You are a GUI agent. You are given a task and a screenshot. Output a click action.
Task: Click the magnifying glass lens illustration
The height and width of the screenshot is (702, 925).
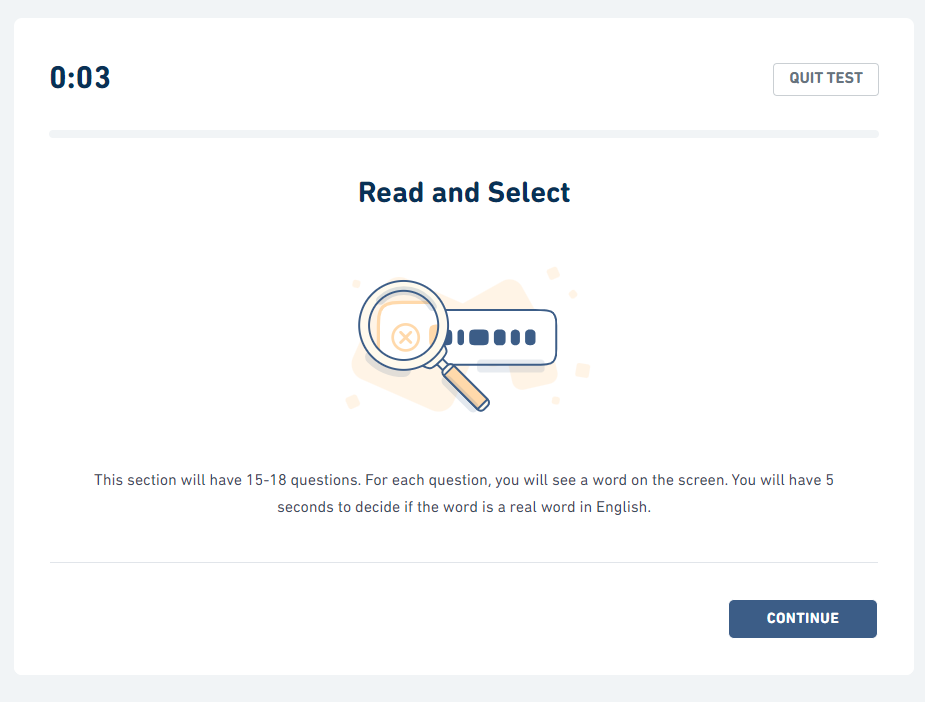[x=402, y=323]
